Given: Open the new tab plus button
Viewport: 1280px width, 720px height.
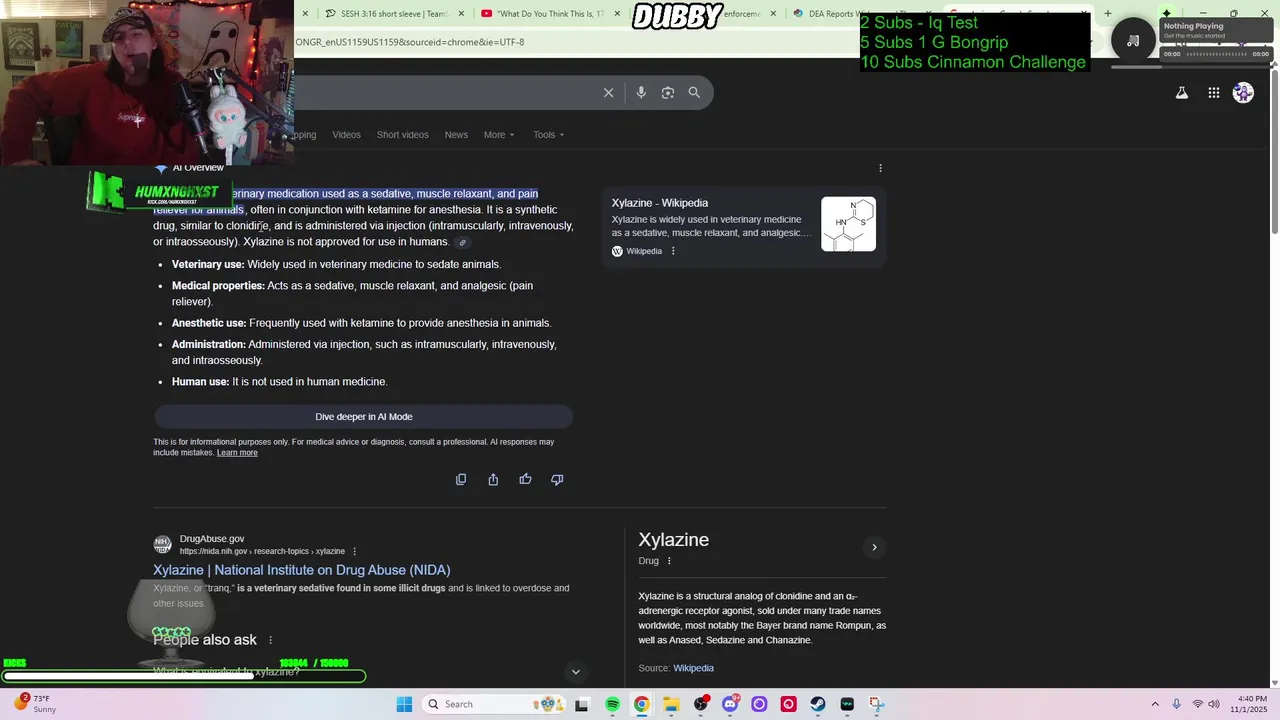Looking at the screenshot, I should click(x=1107, y=14).
